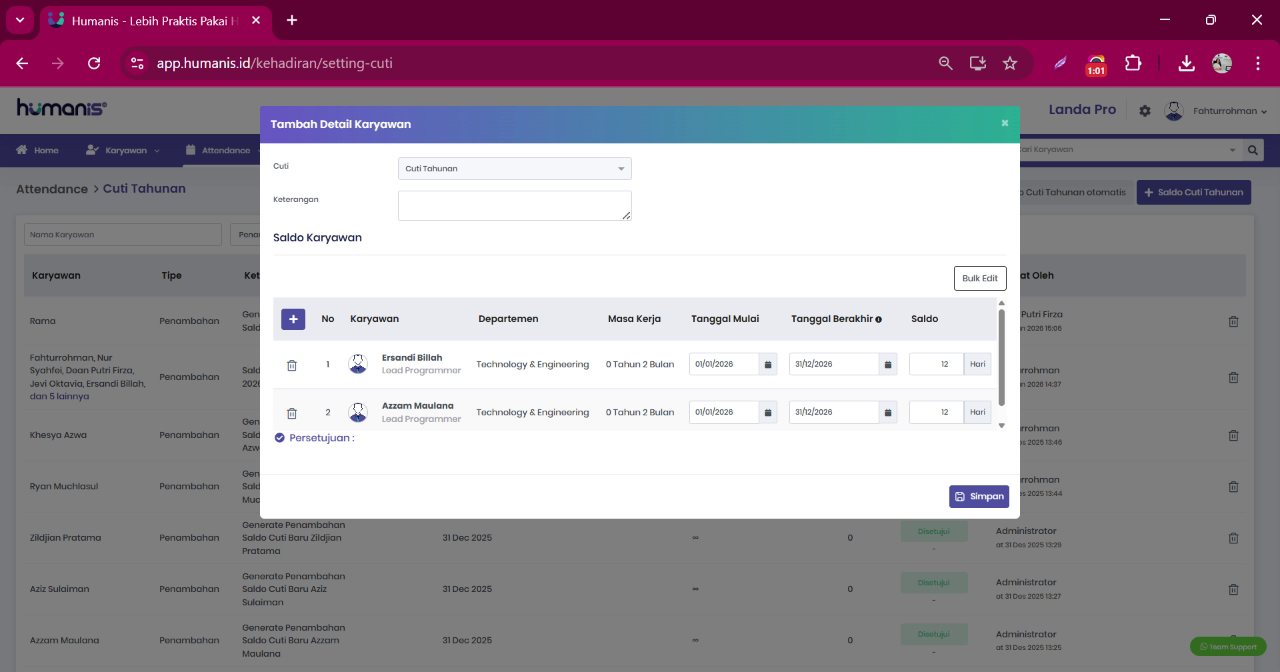Image resolution: width=1280 pixels, height=672 pixels.
Task: Save with the Simpan button
Action: tap(979, 497)
